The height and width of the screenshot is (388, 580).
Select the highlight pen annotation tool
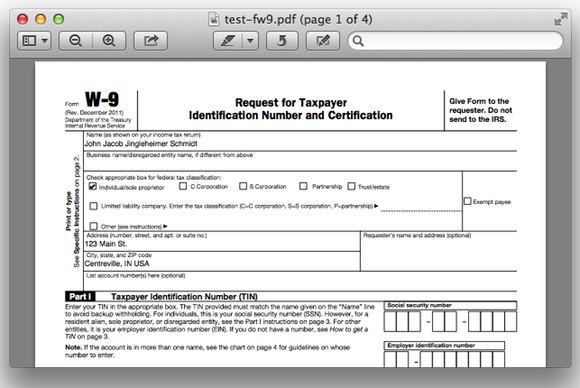(228, 40)
